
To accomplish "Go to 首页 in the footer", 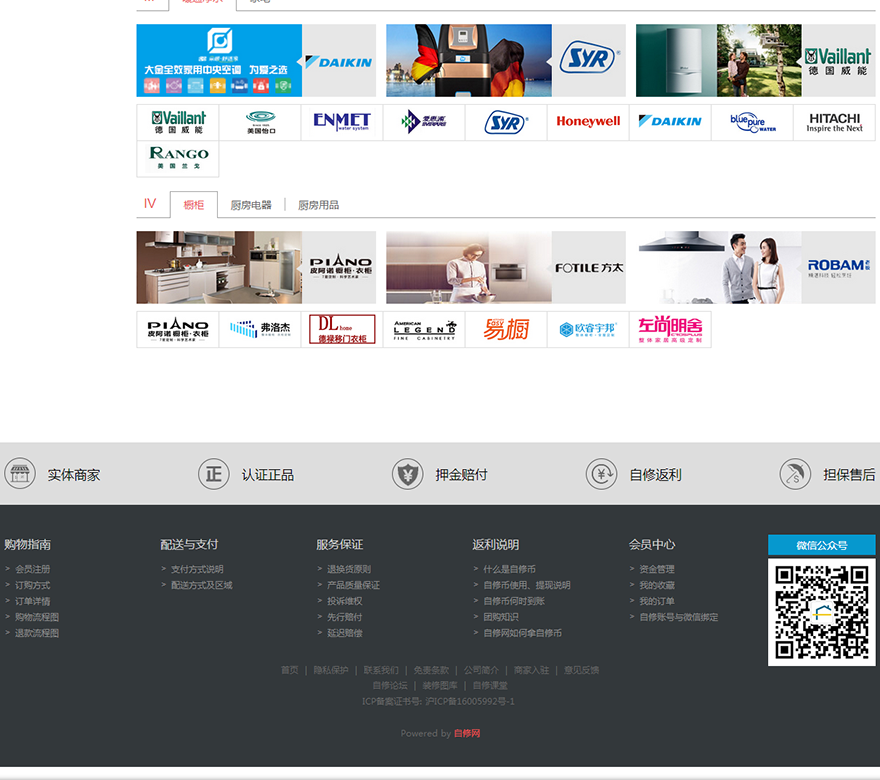I will point(290,670).
